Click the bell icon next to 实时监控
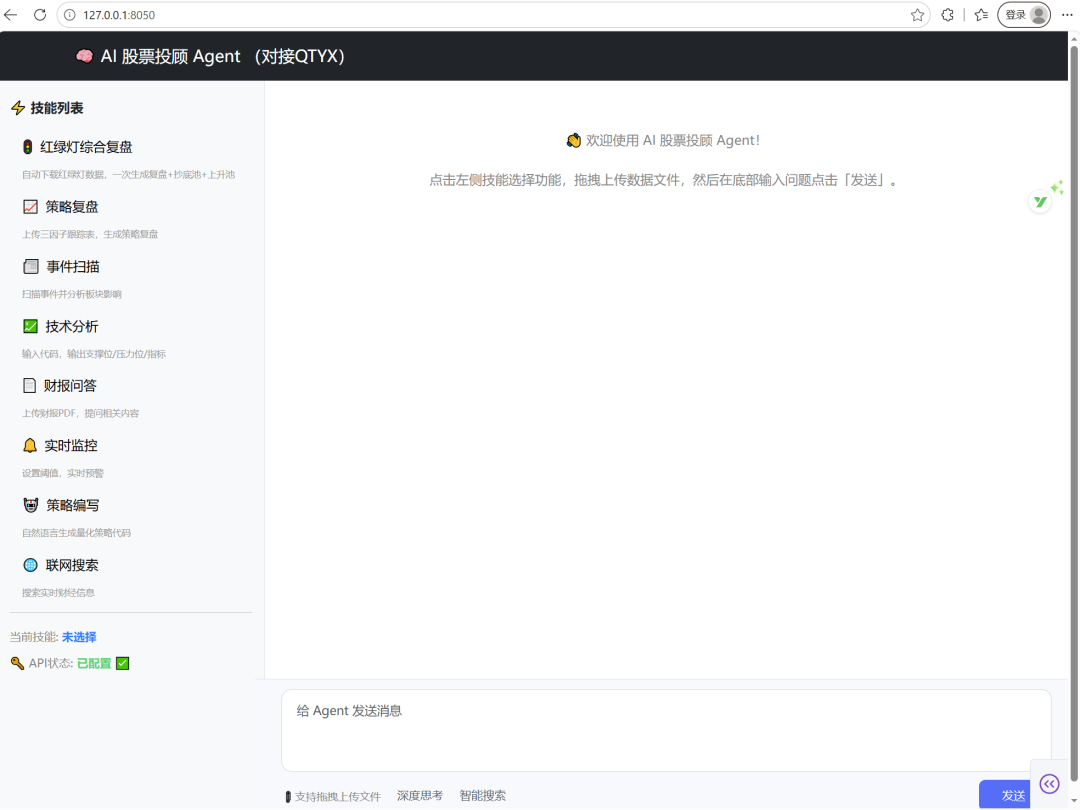Image resolution: width=1080 pixels, height=810 pixels. pyautogui.click(x=30, y=446)
